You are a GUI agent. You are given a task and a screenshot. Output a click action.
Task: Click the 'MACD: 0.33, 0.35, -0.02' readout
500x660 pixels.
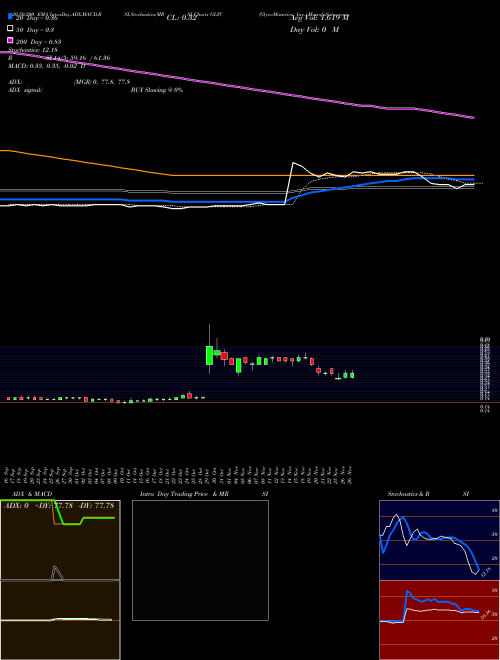[46, 66]
